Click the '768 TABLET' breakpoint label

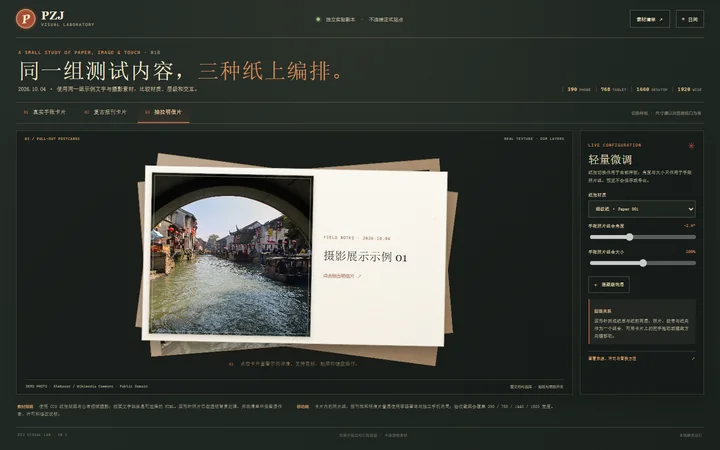613,89
